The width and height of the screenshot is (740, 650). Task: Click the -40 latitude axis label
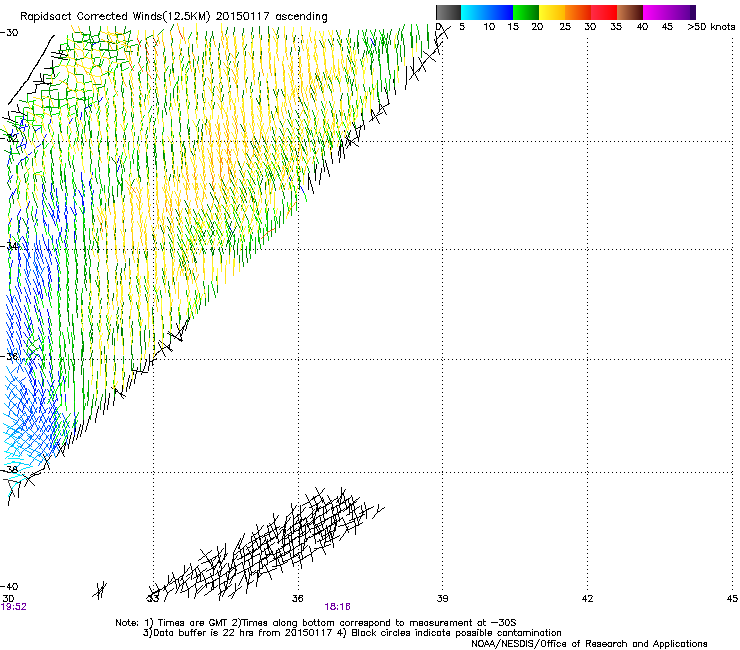(x=9, y=586)
